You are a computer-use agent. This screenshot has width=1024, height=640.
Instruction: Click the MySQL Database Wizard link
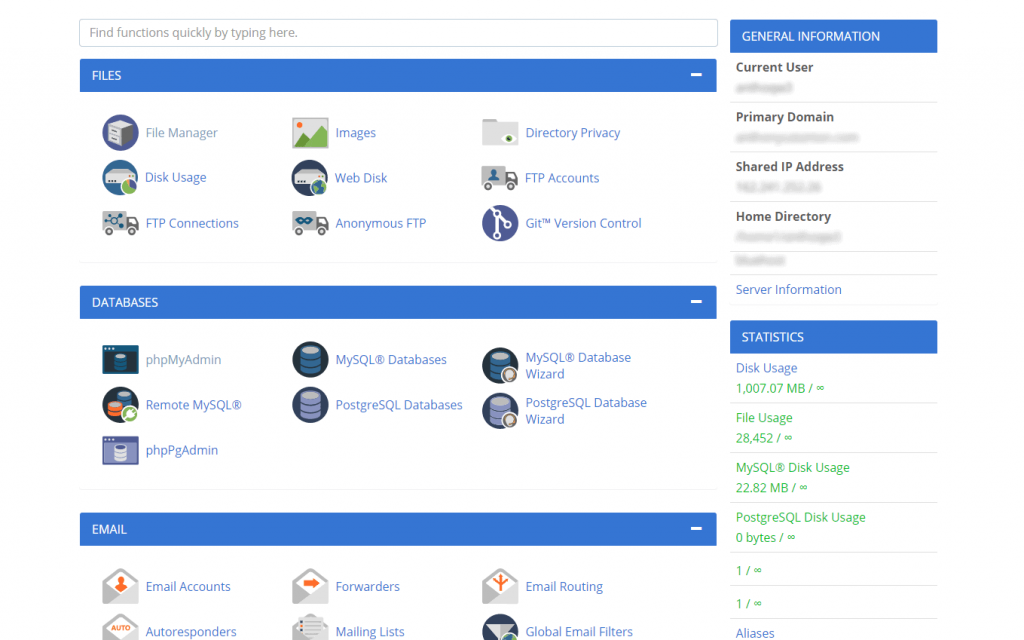(578, 365)
